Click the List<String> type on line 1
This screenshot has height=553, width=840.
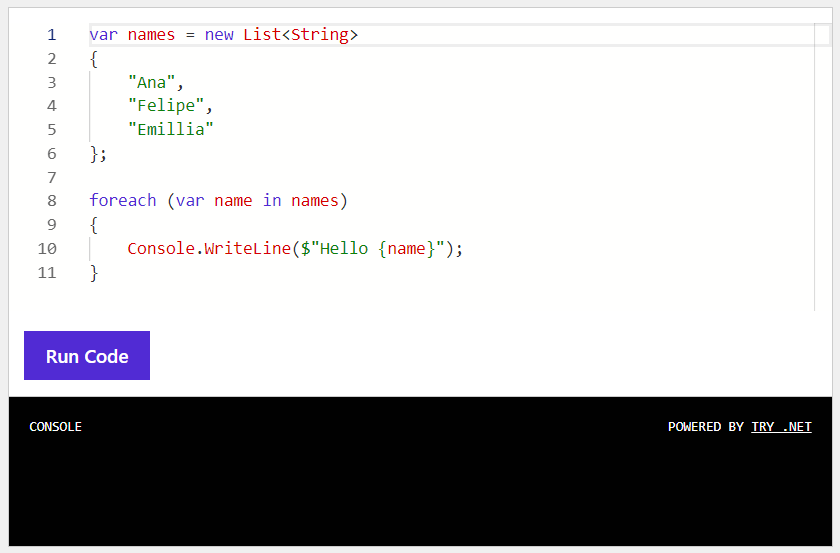(x=301, y=35)
